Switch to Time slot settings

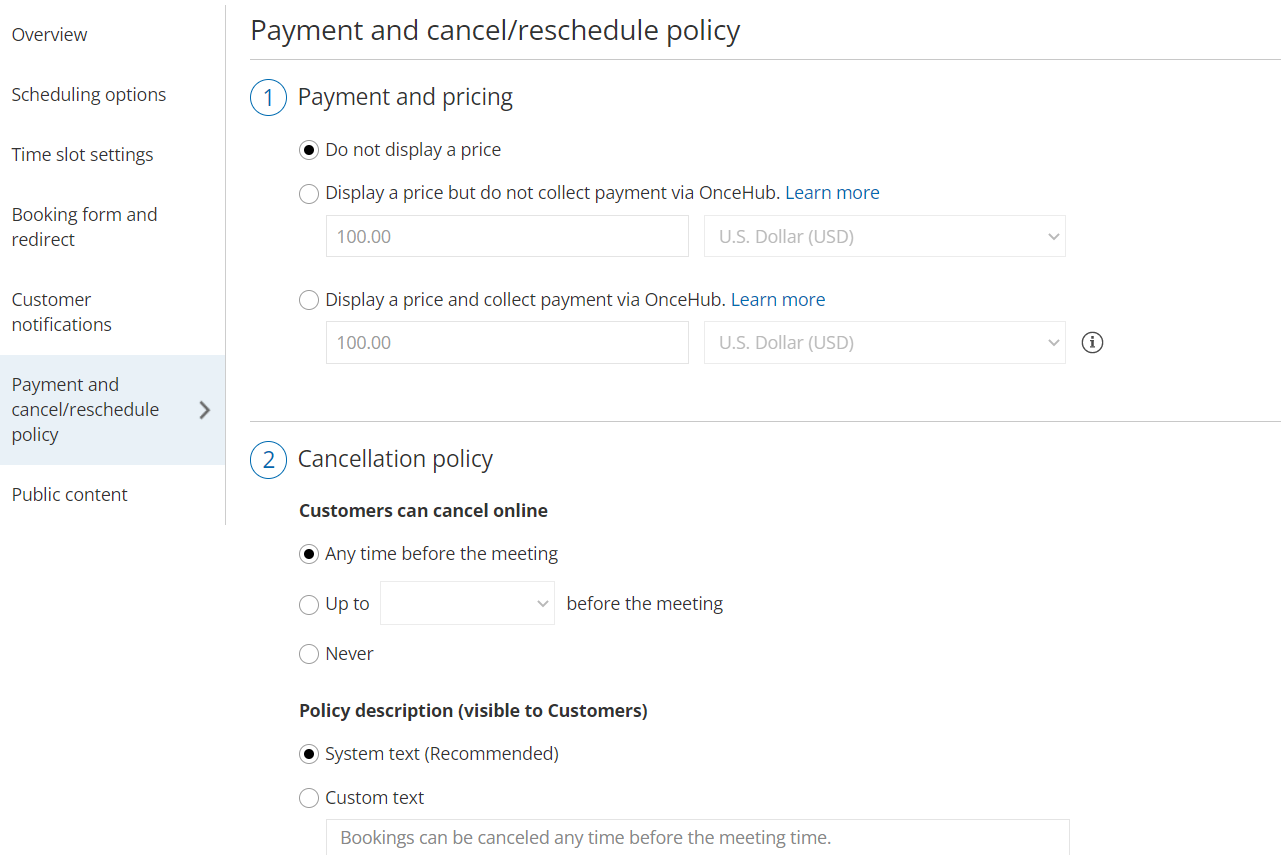(x=83, y=155)
